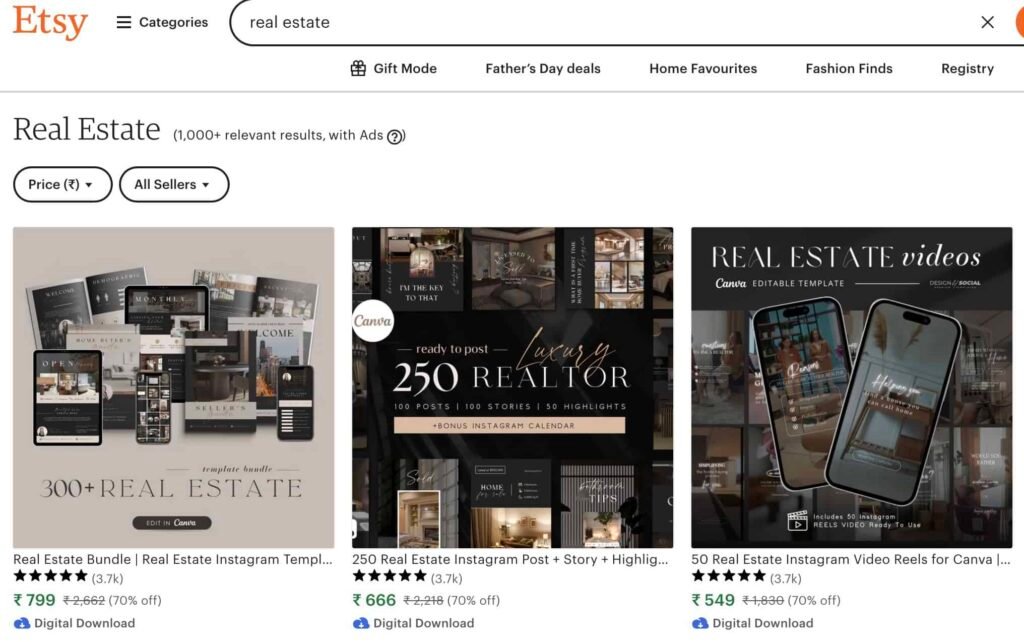
Task: Expand the Price (₹) filter dropdown
Action: [62, 184]
